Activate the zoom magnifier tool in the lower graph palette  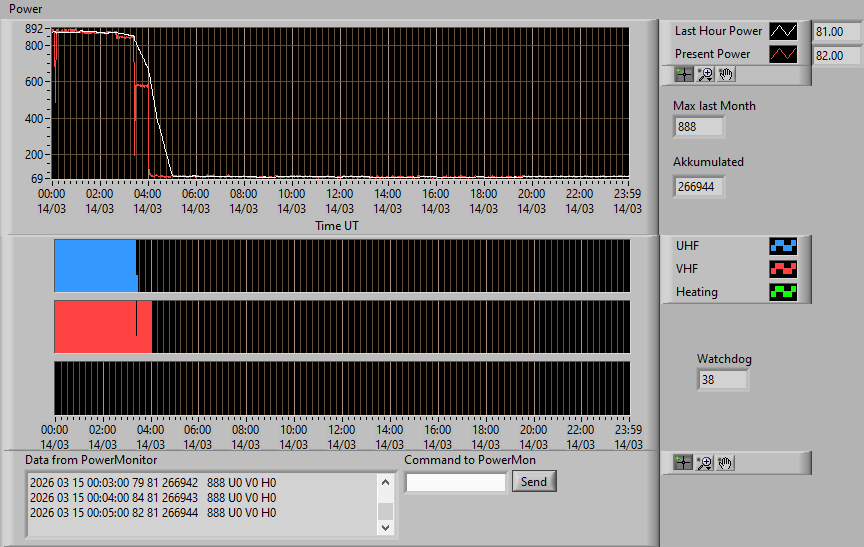(704, 463)
